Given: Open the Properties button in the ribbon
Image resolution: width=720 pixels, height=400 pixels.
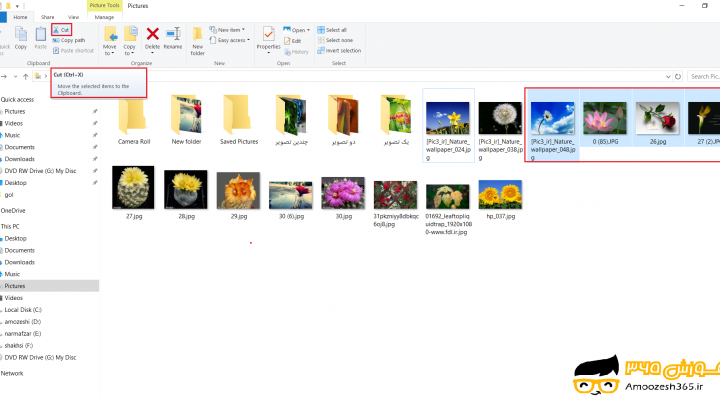Looking at the screenshot, I should click(269, 39).
